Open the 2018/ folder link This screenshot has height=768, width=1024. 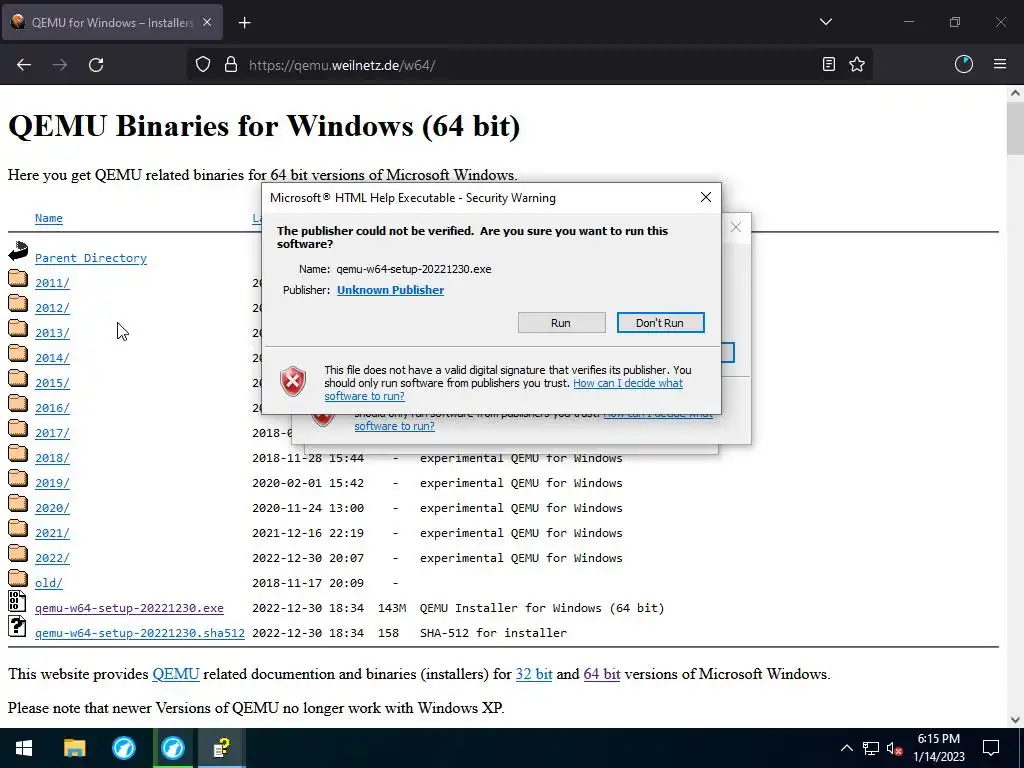(52, 458)
